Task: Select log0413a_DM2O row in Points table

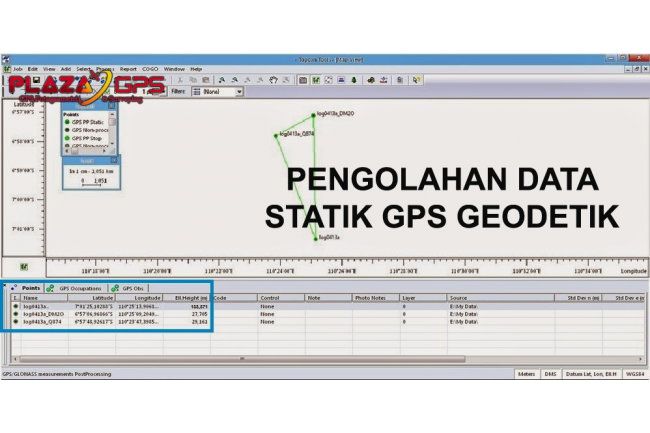Action: click(45, 313)
